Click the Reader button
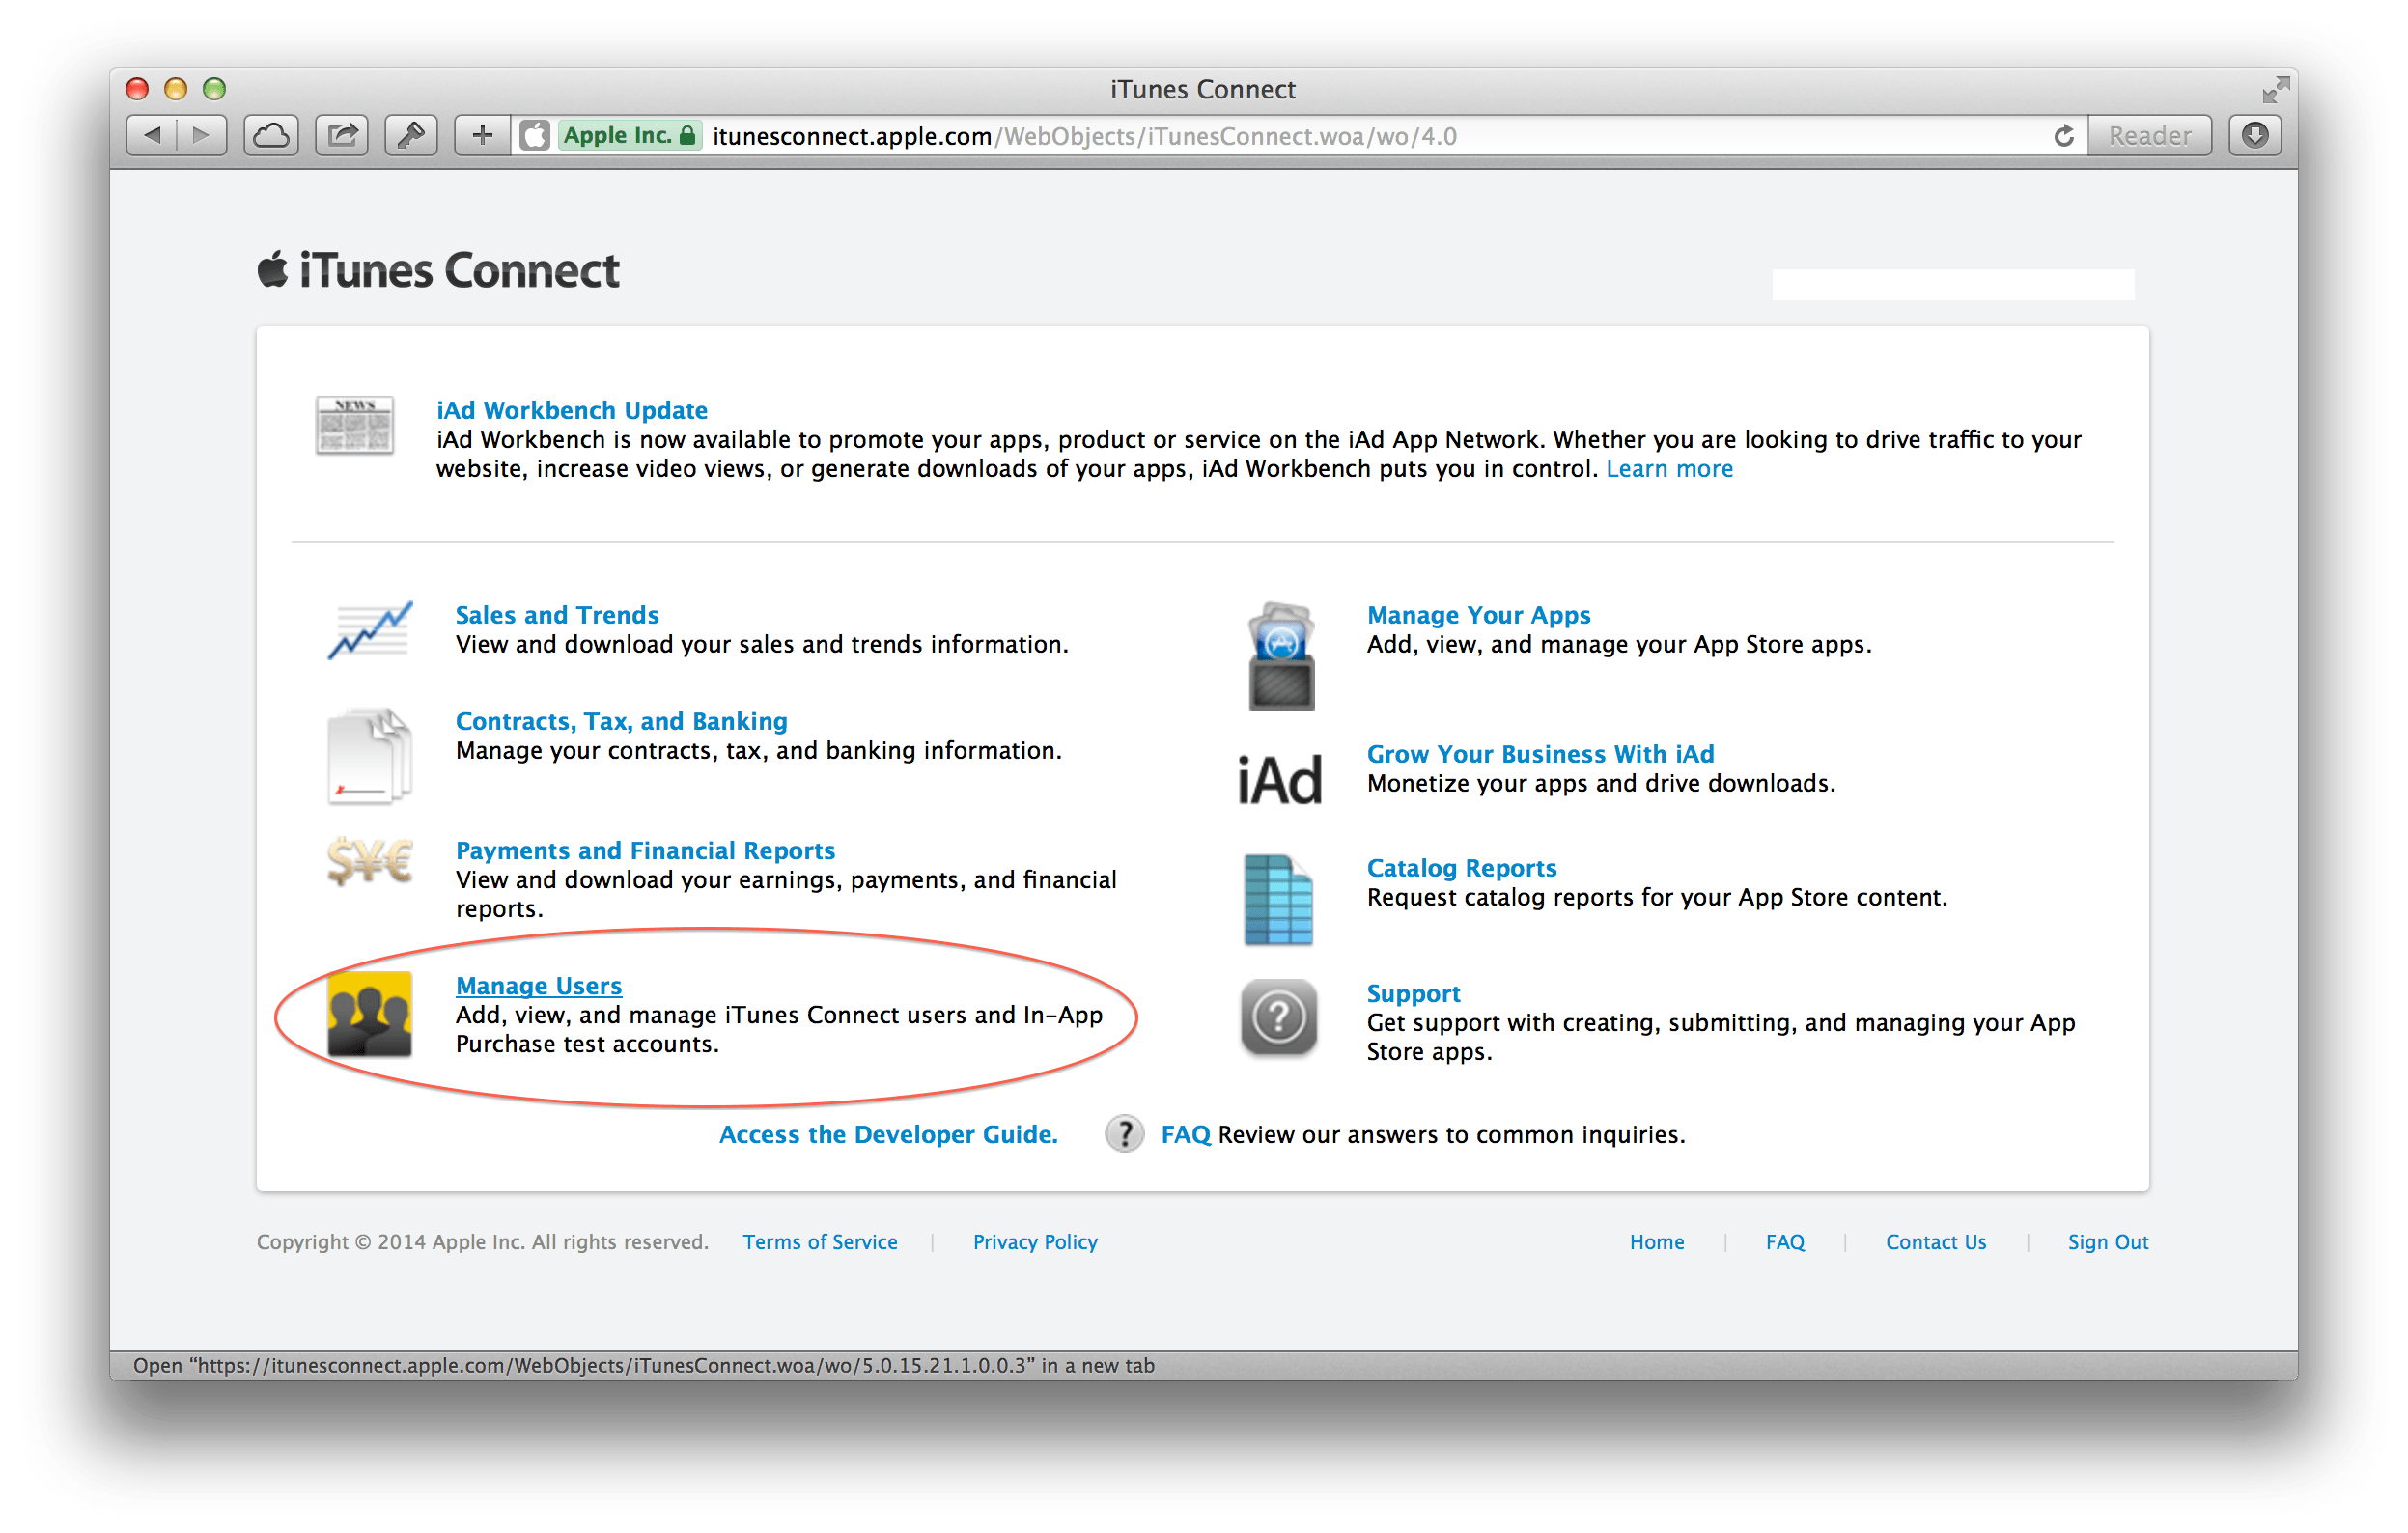Image resolution: width=2408 pixels, height=1533 pixels. [x=2149, y=136]
